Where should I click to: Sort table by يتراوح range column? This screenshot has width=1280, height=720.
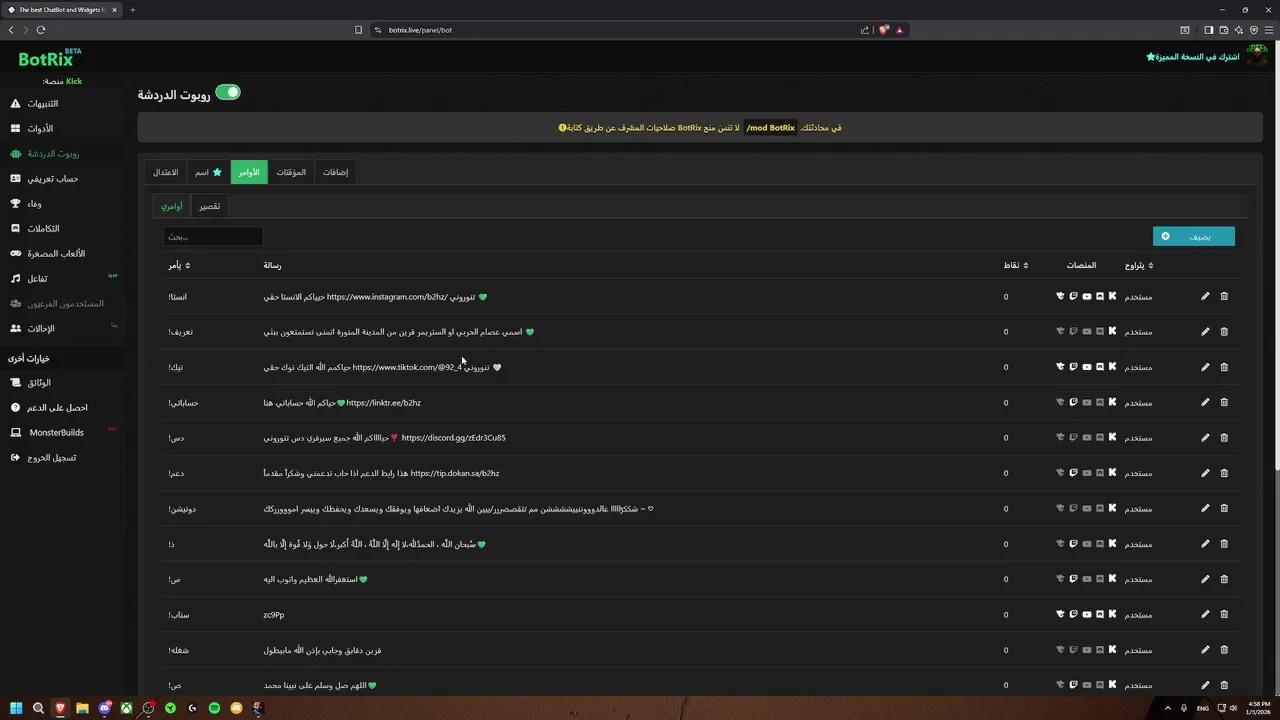pyautogui.click(x=1139, y=265)
